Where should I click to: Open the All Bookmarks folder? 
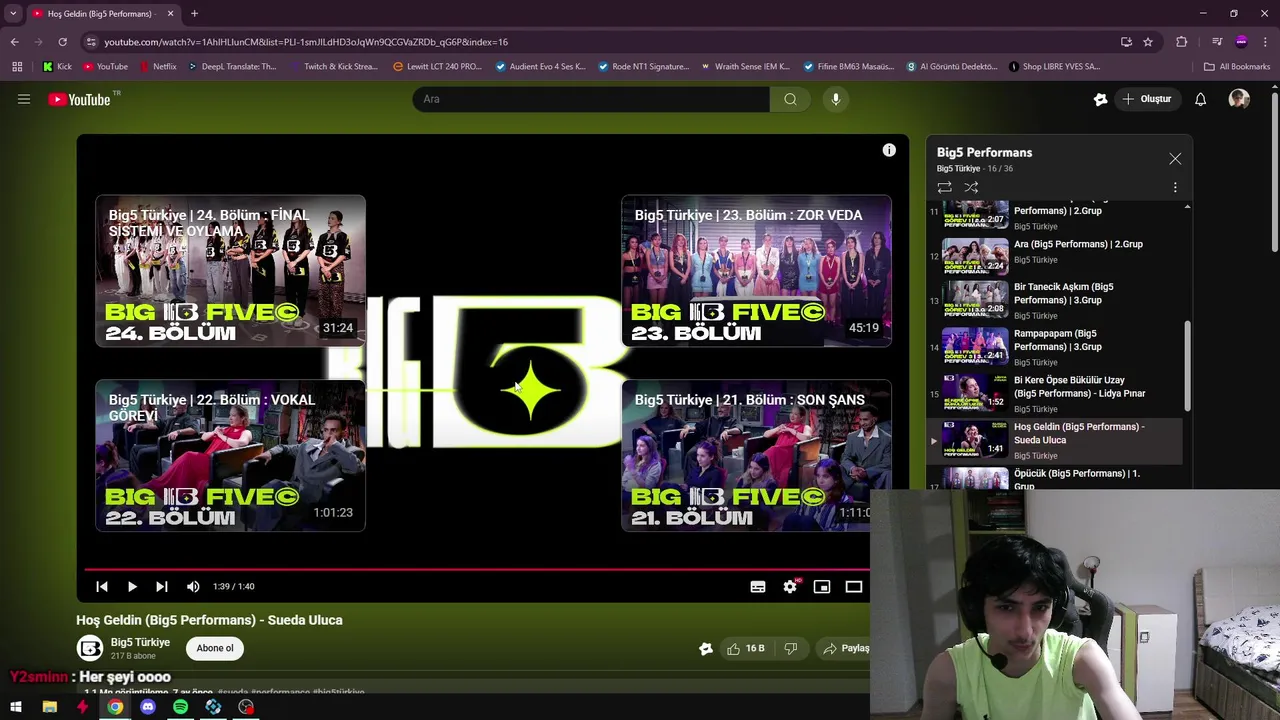tap(1237, 67)
